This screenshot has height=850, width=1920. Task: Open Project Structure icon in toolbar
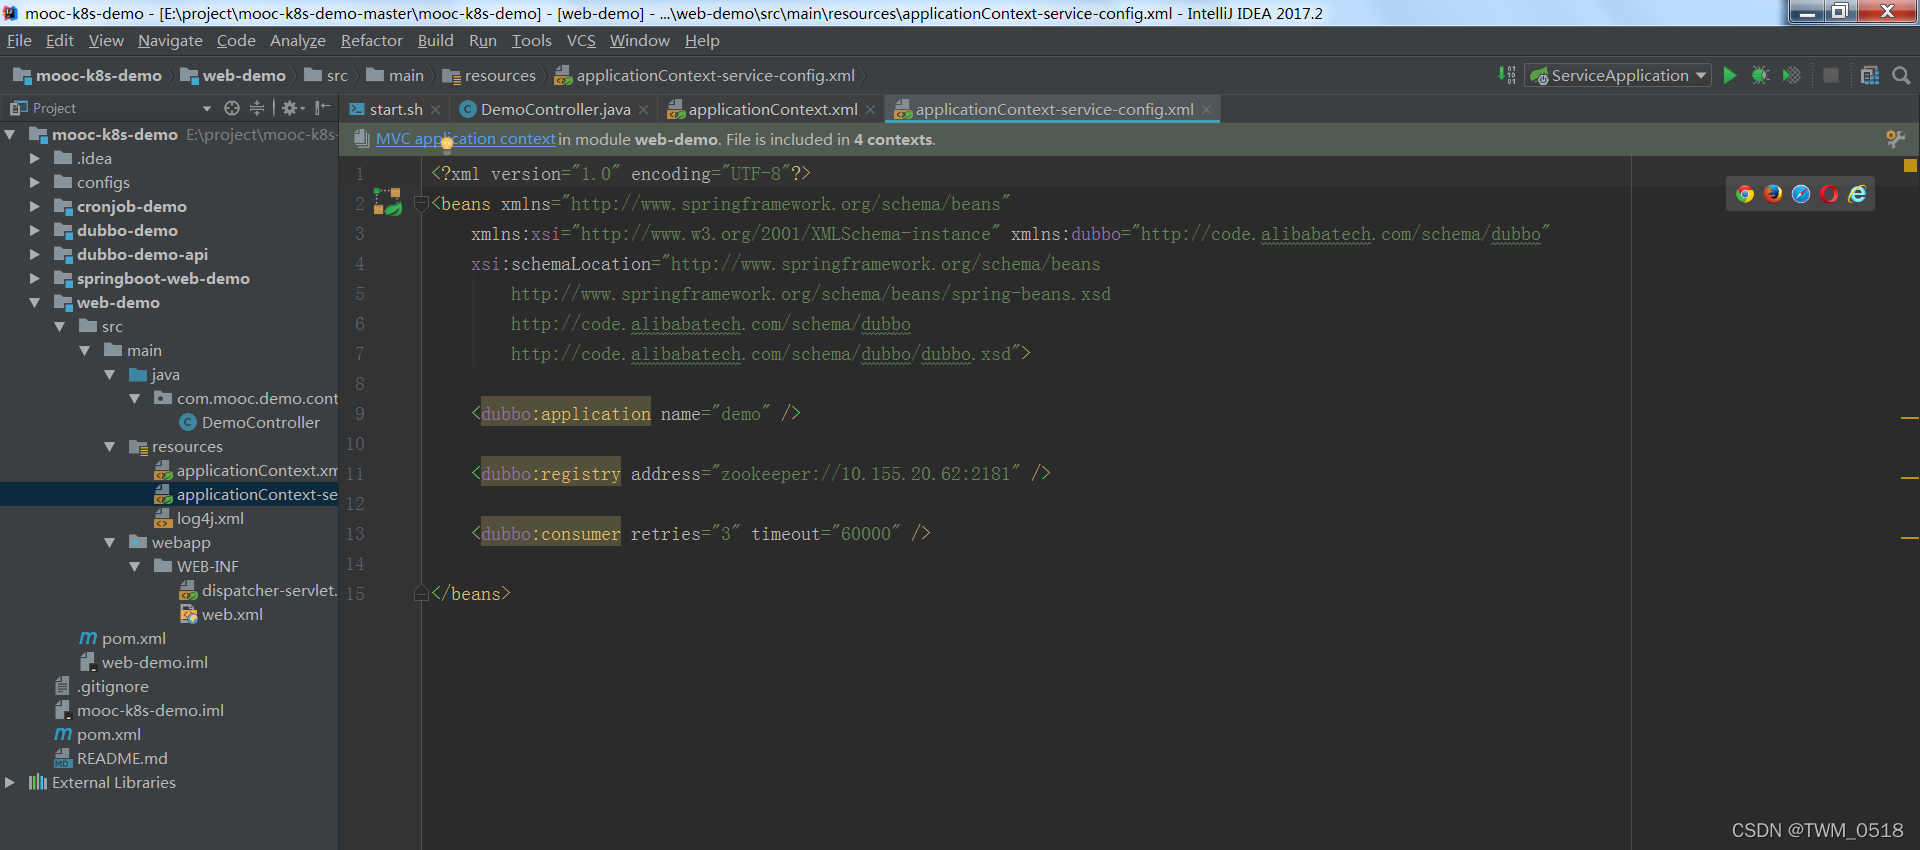coord(1870,75)
